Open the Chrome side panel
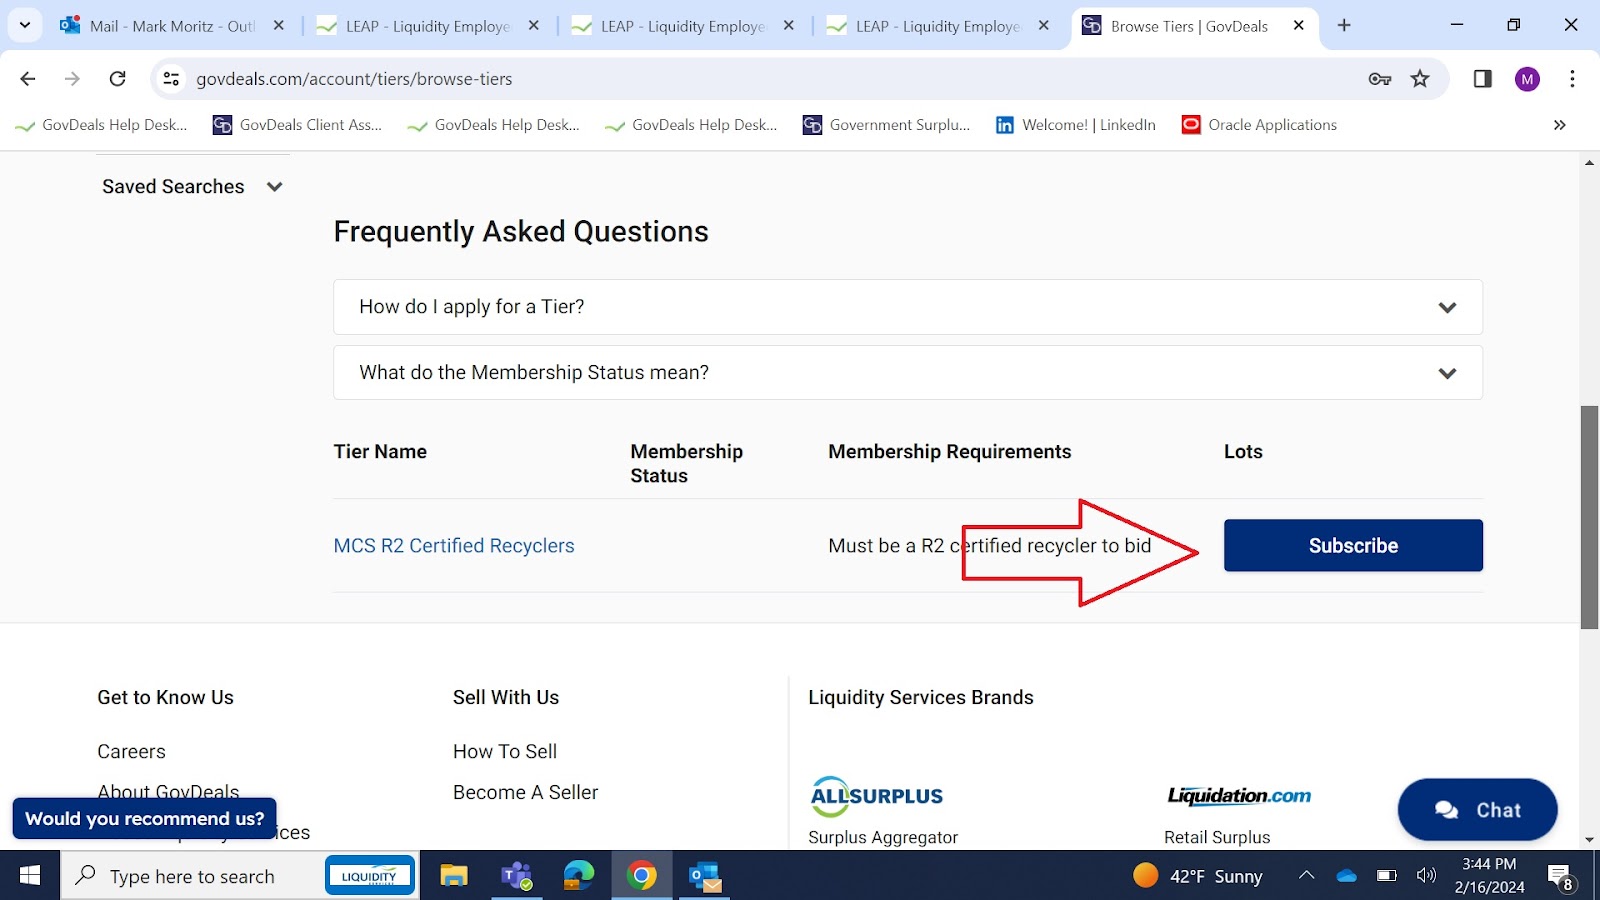 click(x=1483, y=79)
